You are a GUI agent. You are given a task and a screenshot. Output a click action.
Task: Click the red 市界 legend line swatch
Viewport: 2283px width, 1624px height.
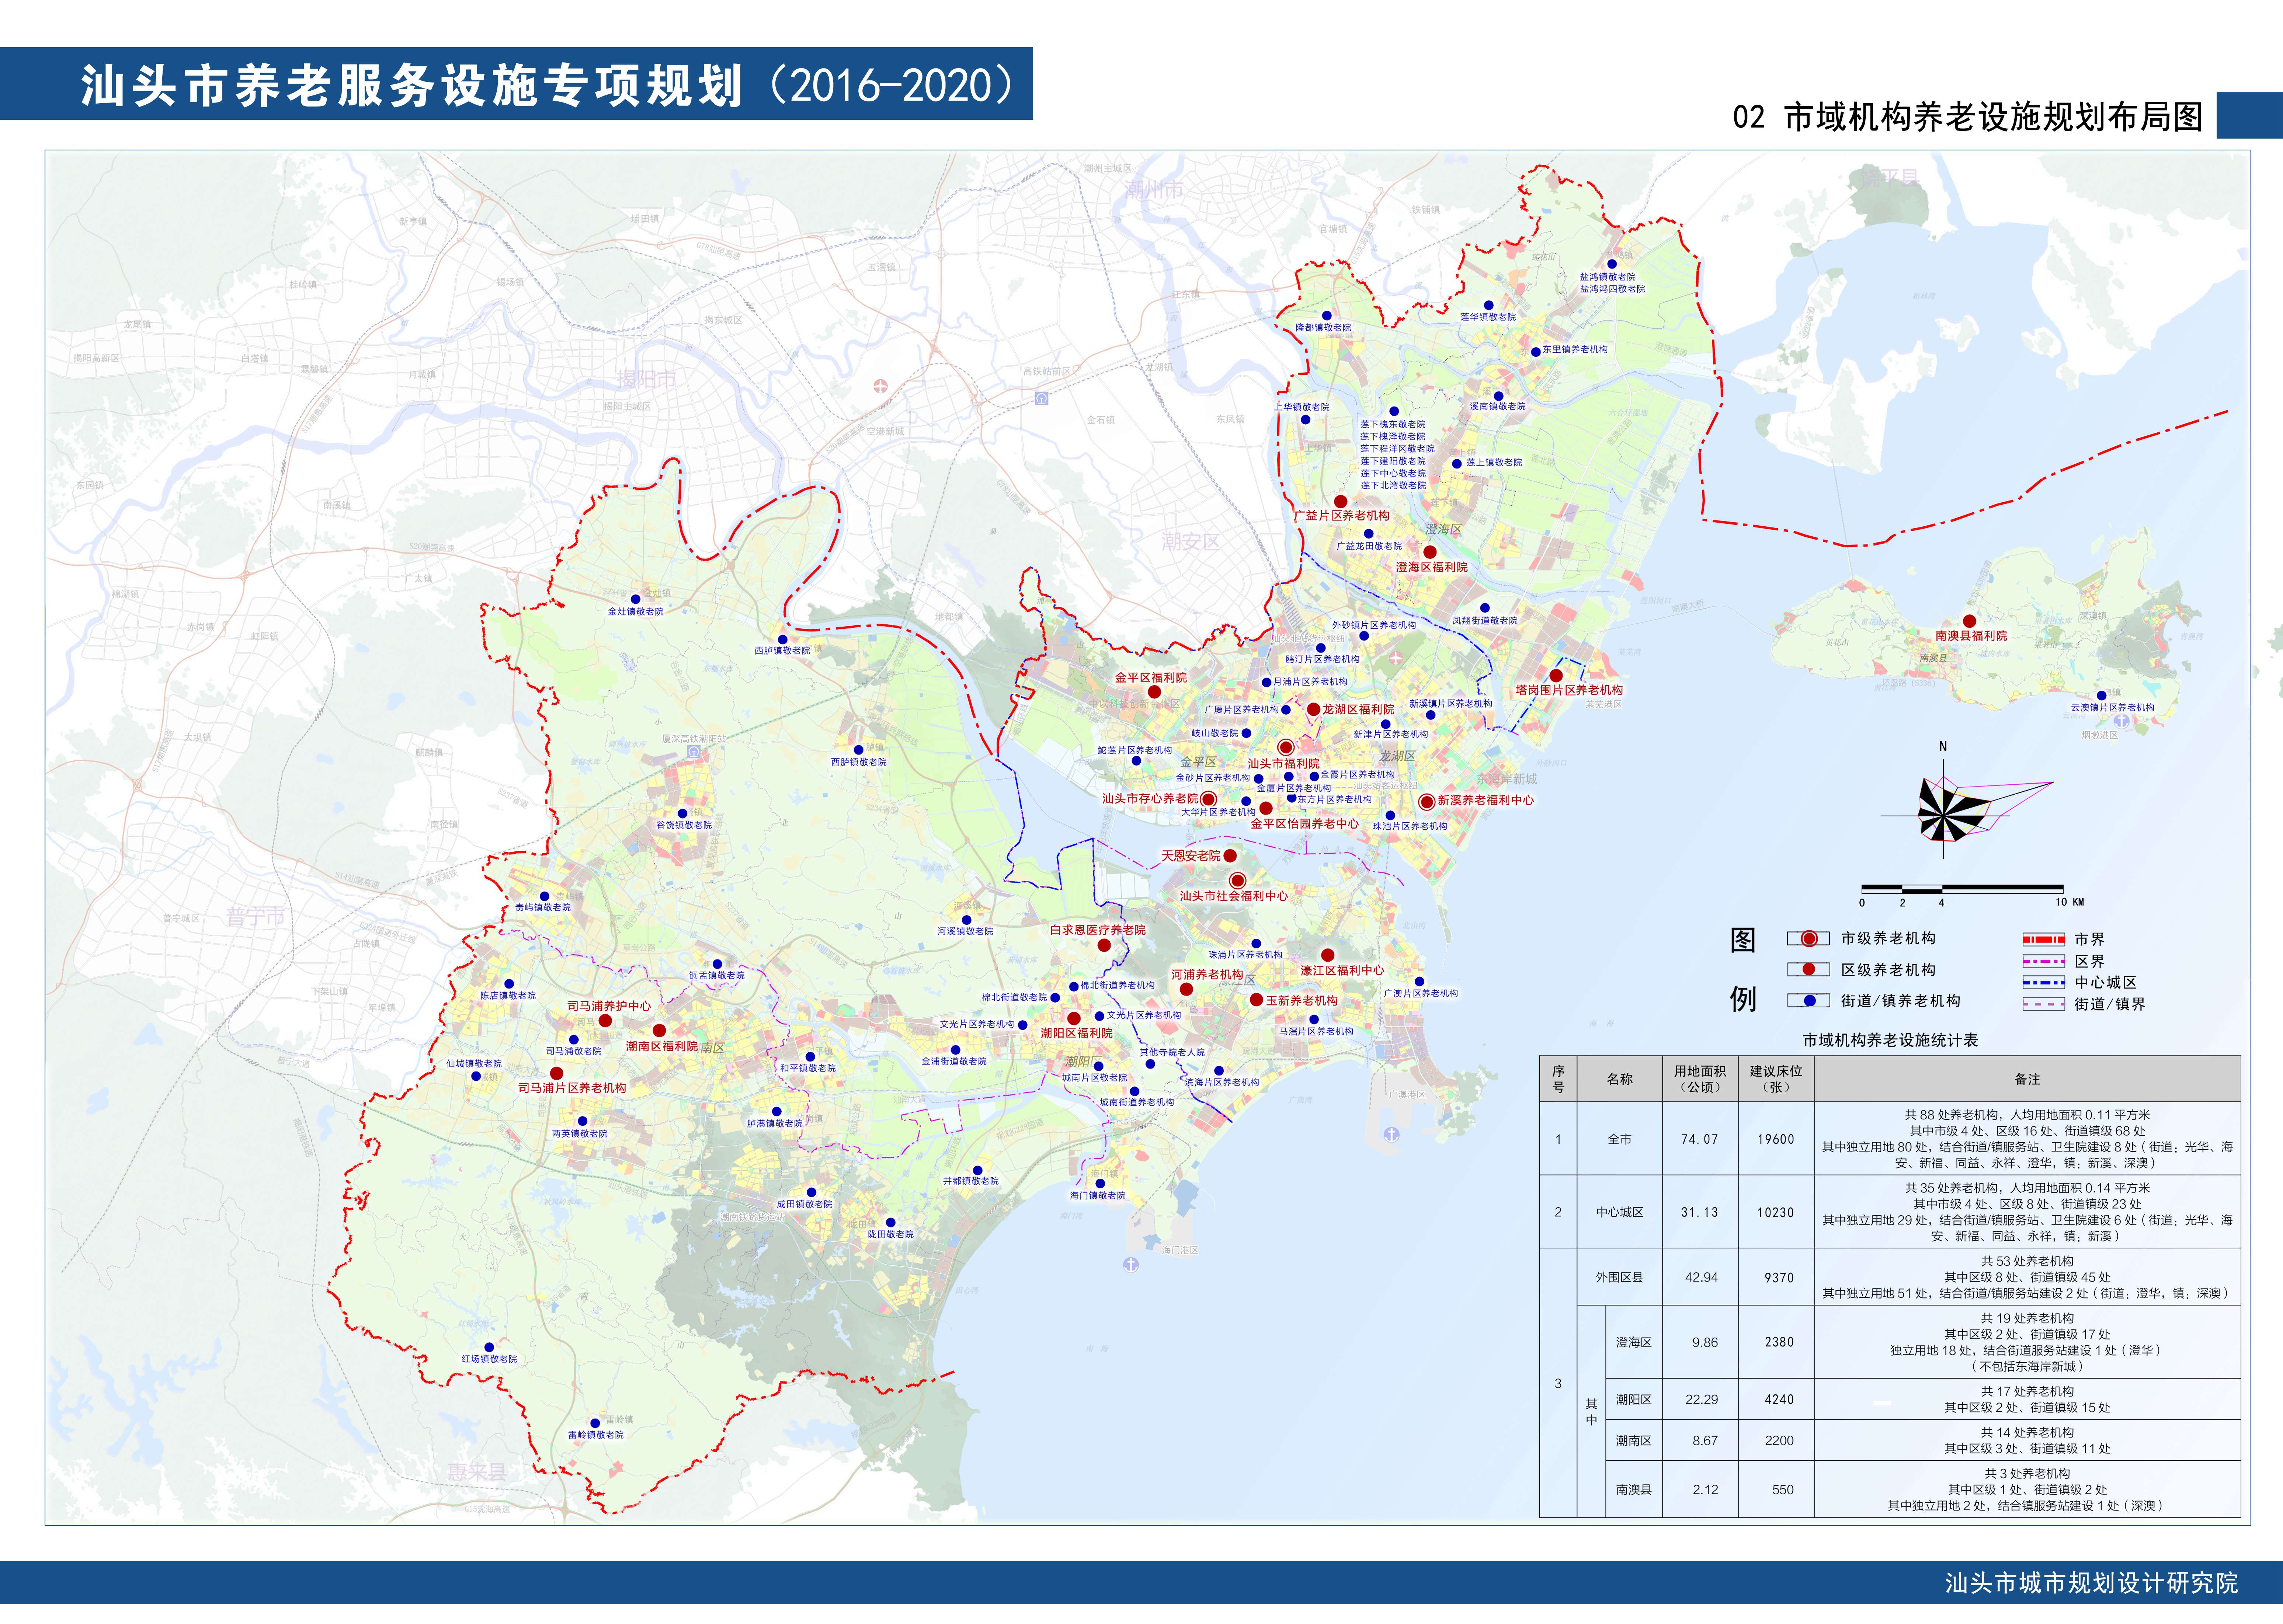coord(2044,939)
